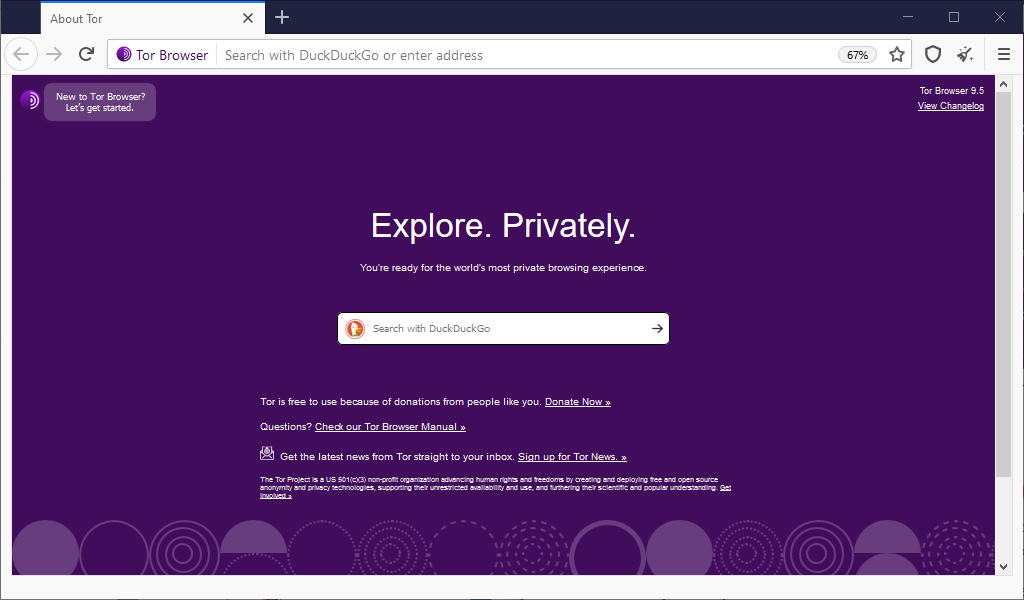Open the Sign up for Tor News link

[x=572, y=456]
